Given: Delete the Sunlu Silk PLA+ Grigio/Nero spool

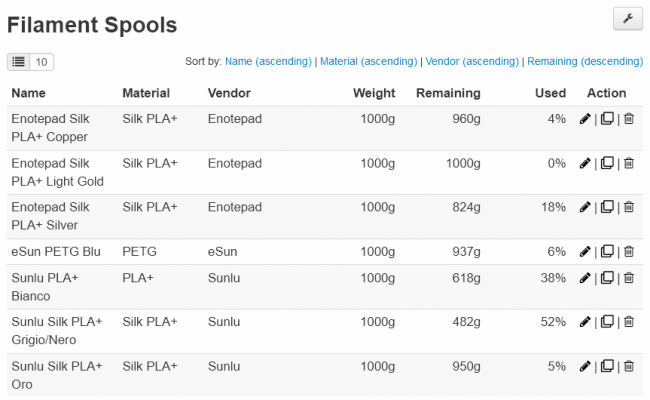Looking at the screenshot, I should [629, 322].
